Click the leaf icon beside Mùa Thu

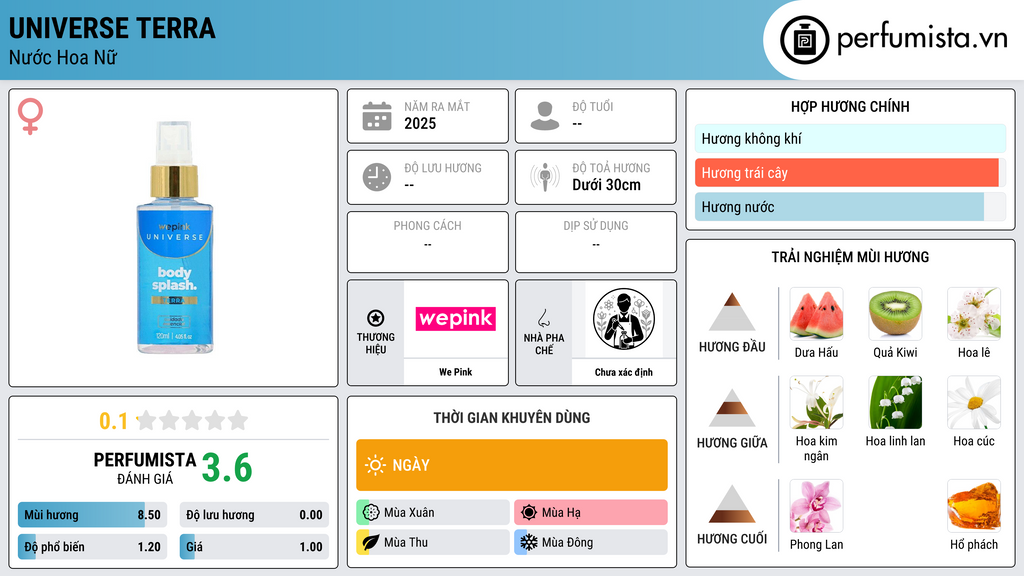tap(371, 542)
